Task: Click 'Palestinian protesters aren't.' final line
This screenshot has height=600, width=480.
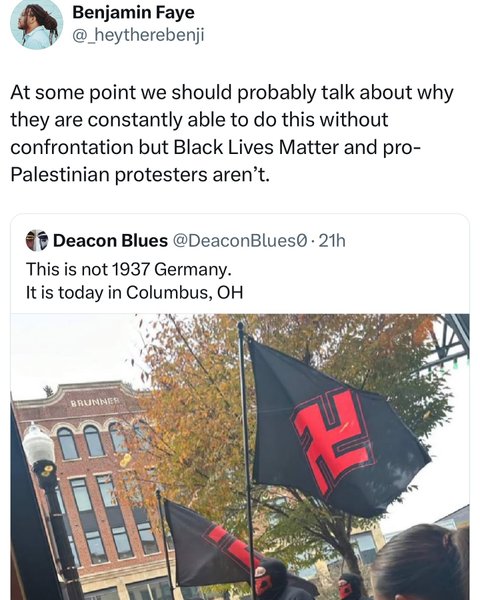Action: tap(140, 175)
